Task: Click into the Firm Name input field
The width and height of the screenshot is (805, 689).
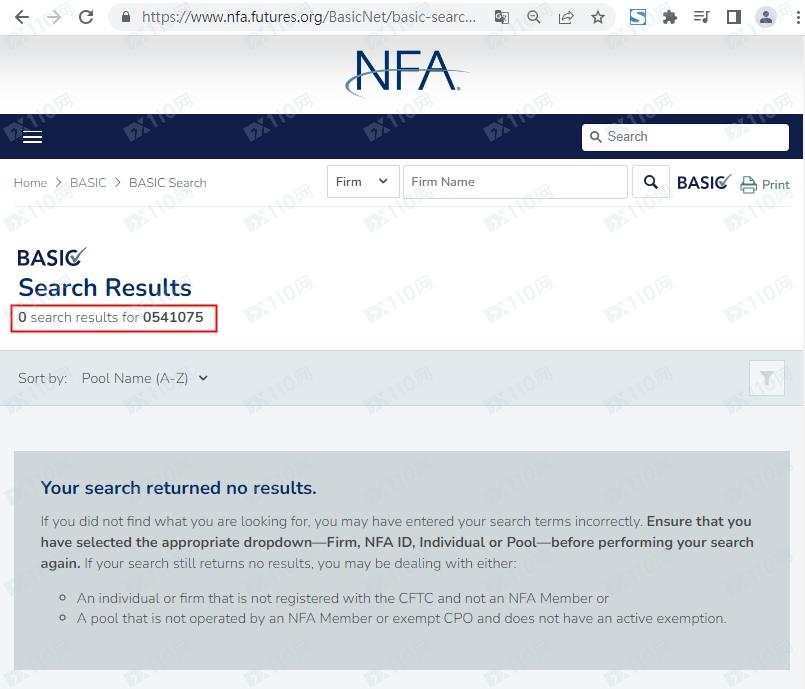Action: point(515,182)
